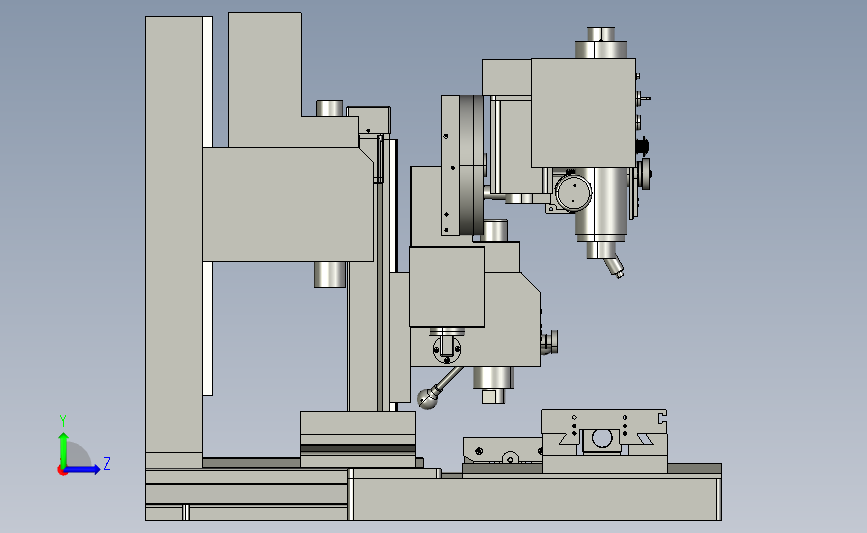Select the long base table under the vise
867x533 pixels.
(536, 499)
